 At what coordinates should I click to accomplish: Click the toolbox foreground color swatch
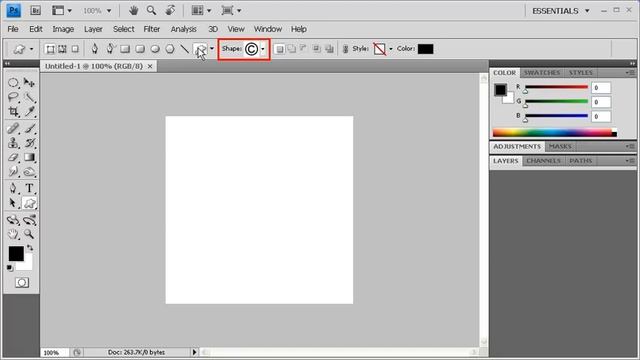point(16,253)
